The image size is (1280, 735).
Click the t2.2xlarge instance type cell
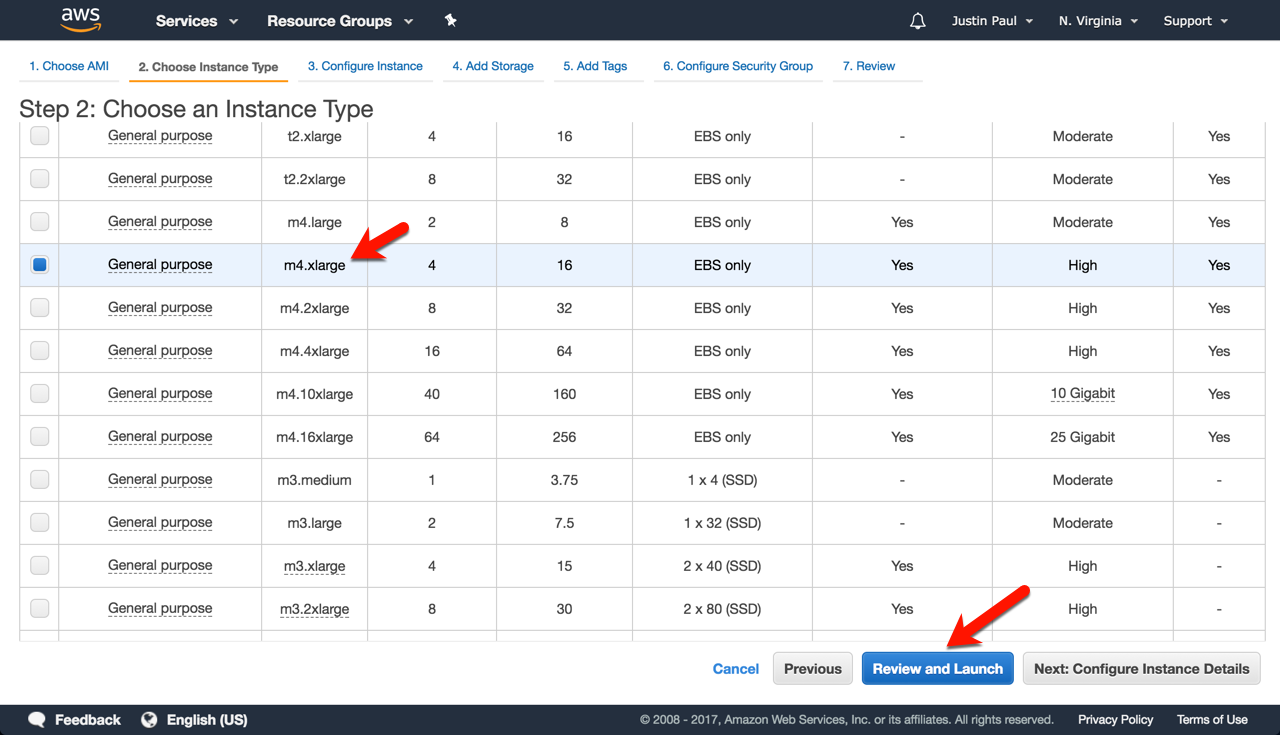(314, 179)
